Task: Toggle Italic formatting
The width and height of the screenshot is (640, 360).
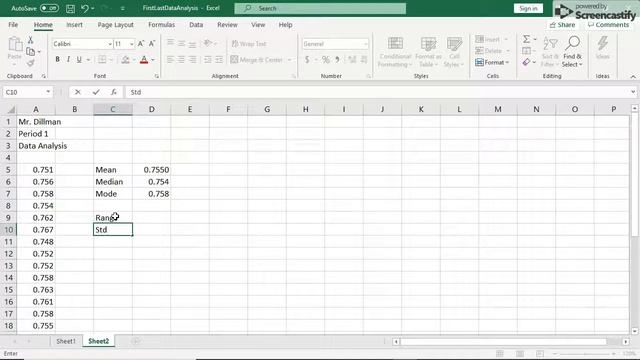Action: pyautogui.click(x=68, y=60)
